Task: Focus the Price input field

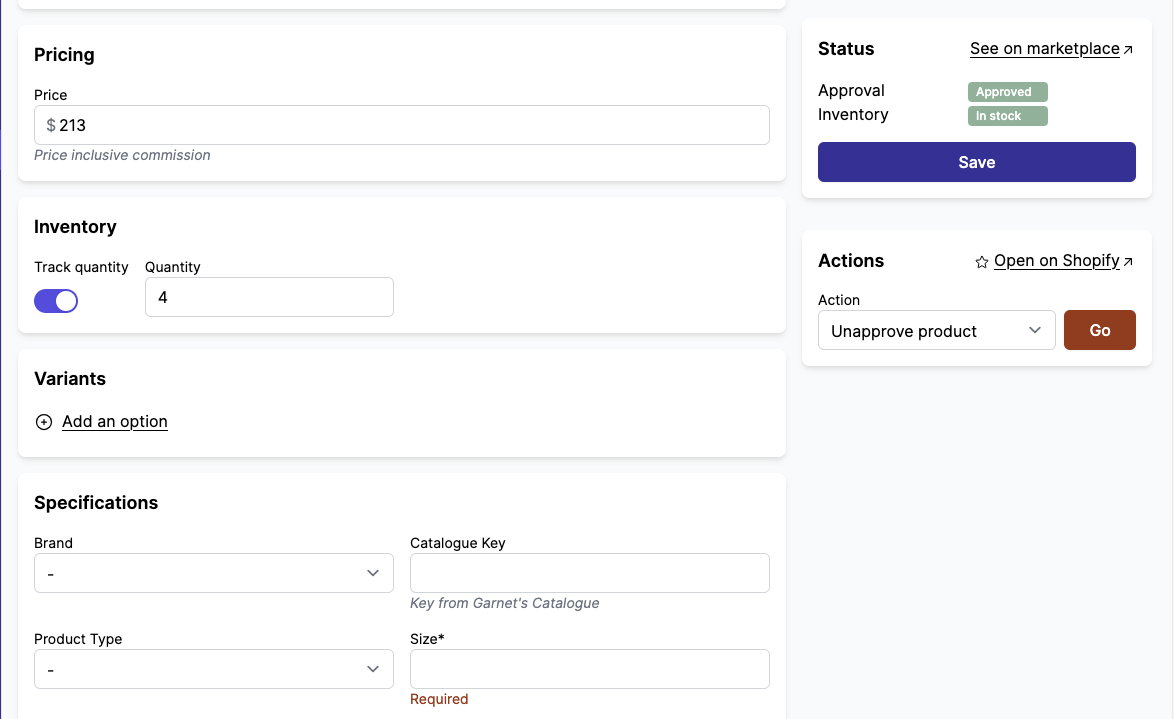Action: coord(410,125)
